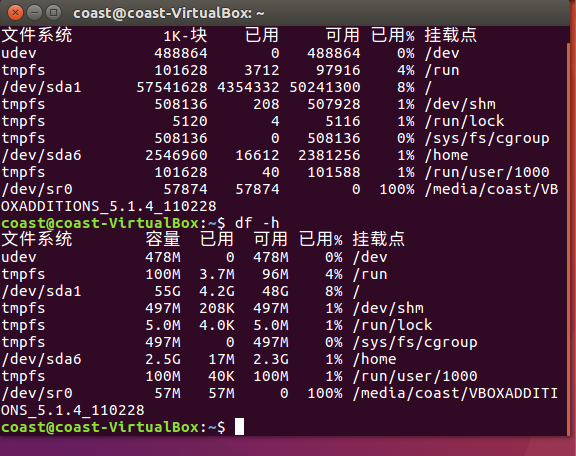Click '4.2G' used value
The height and width of the screenshot is (456, 576).
tap(217, 291)
